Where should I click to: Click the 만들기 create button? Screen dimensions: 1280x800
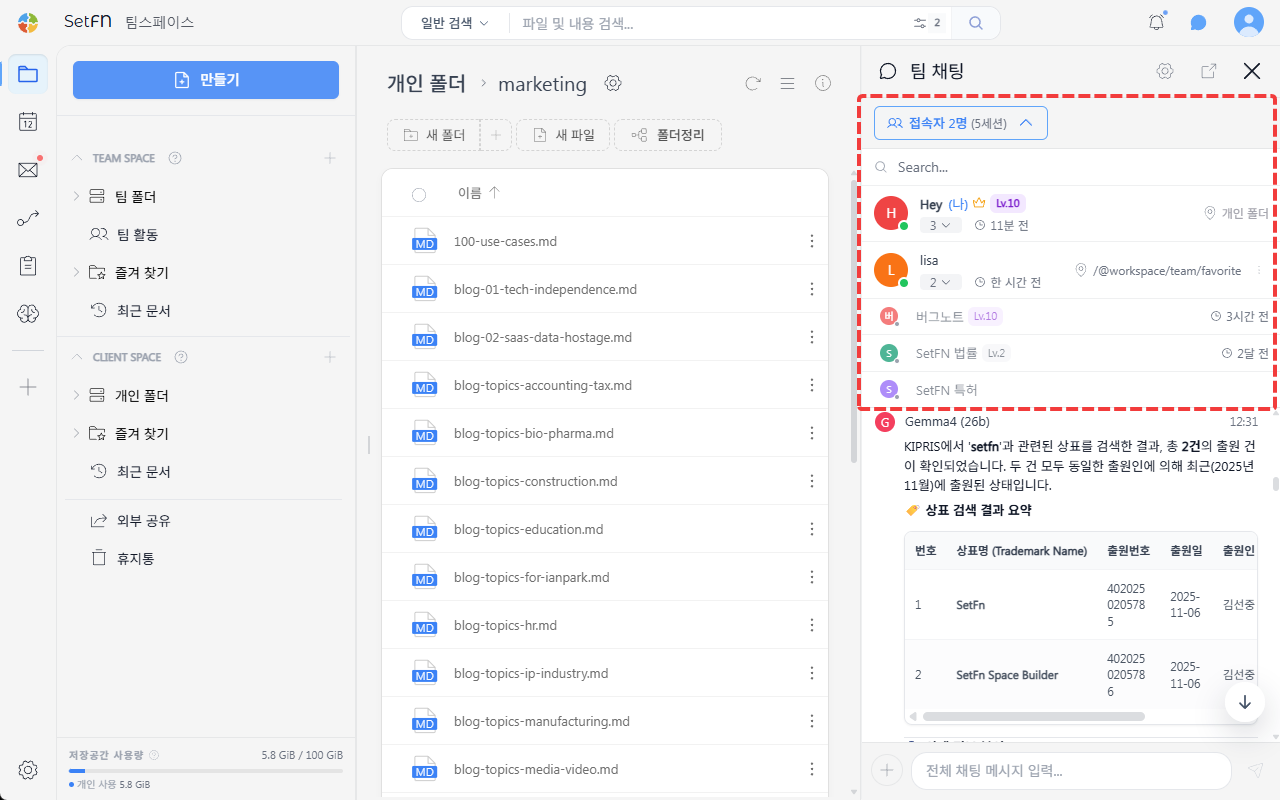(x=206, y=80)
